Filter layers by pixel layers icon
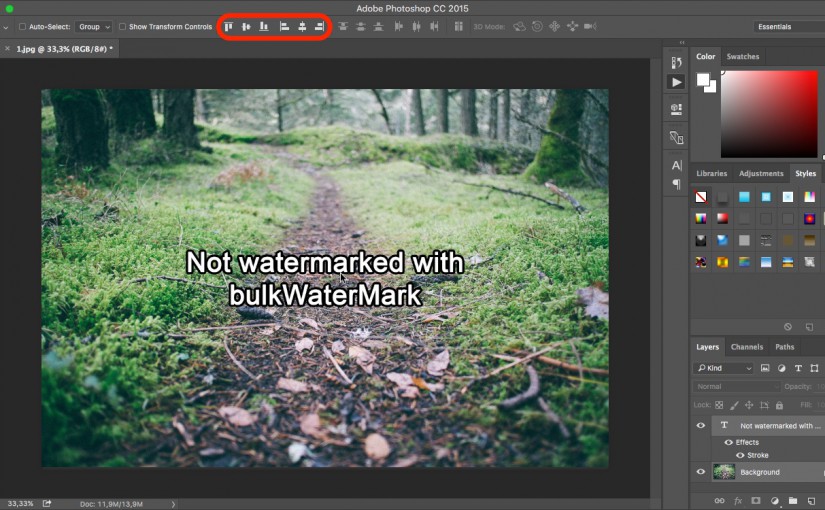The width and height of the screenshot is (825, 510). pyautogui.click(x=765, y=368)
